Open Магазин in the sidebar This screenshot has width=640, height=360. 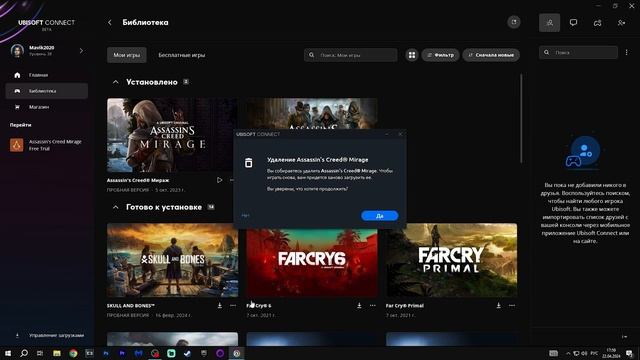tap(47, 107)
